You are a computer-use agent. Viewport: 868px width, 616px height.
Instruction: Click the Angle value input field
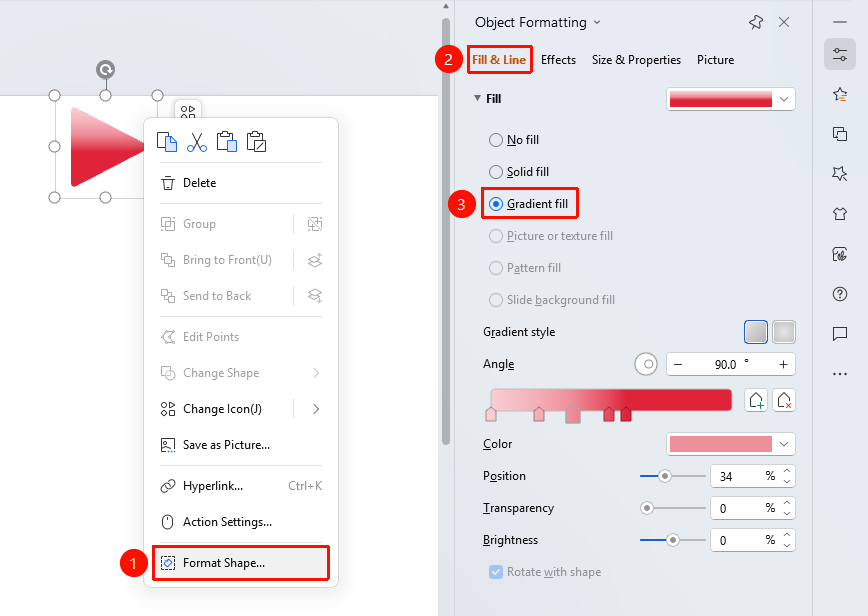(x=731, y=364)
